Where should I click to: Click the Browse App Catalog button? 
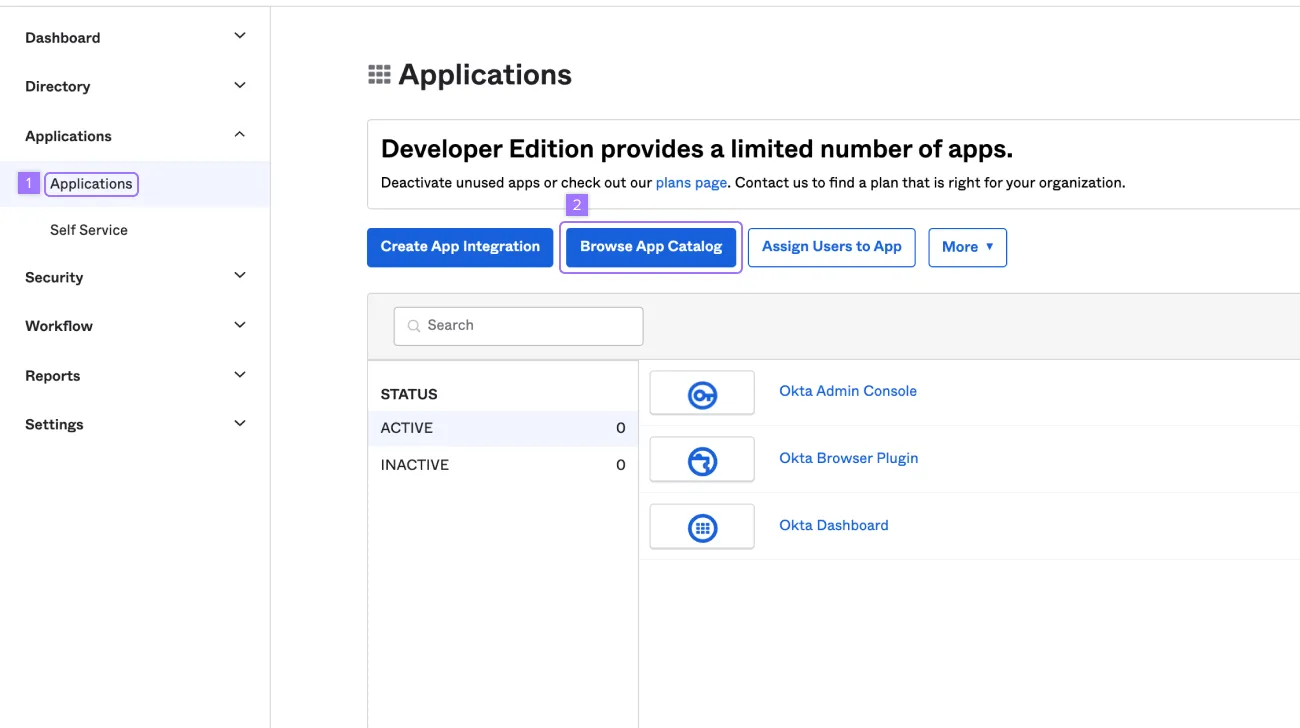(x=650, y=246)
